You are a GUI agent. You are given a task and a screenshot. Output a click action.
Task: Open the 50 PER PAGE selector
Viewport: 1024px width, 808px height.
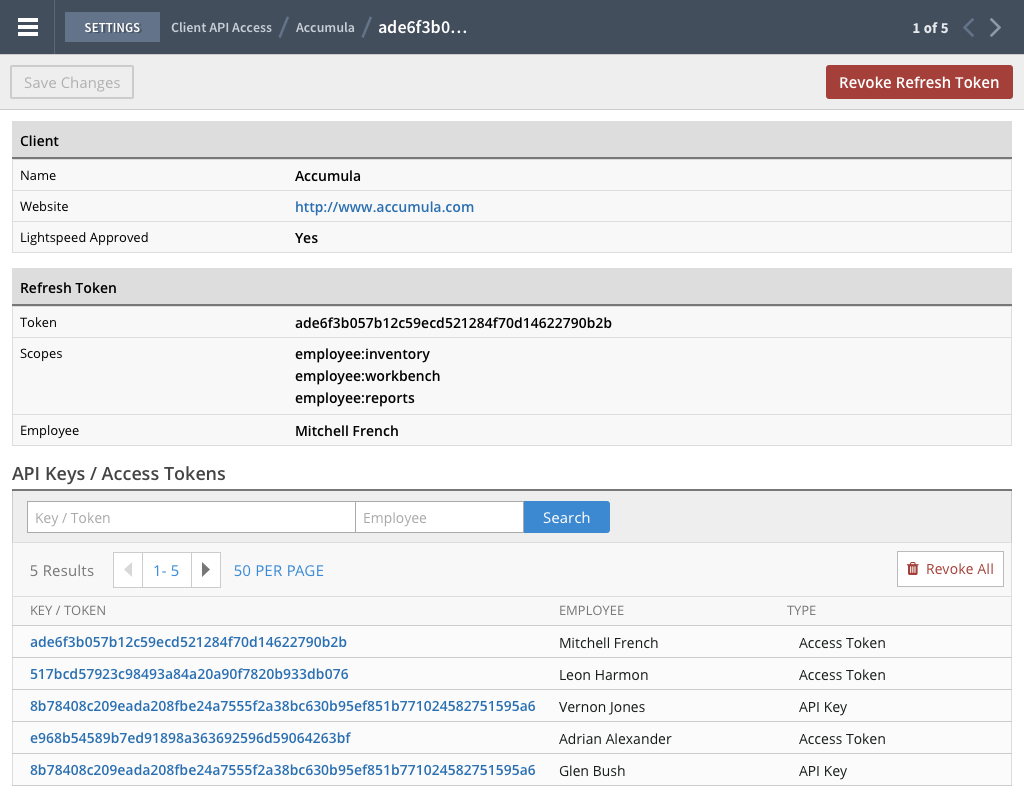click(x=278, y=569)
